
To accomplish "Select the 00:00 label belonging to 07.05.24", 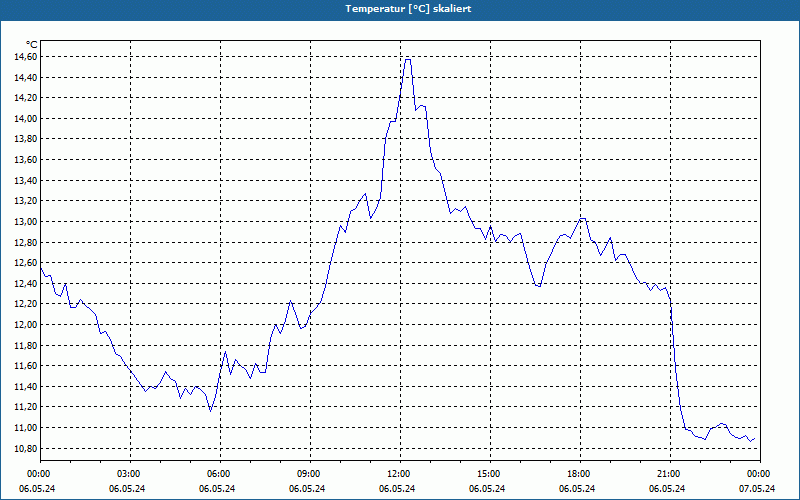I will click(x=760, y=474).
